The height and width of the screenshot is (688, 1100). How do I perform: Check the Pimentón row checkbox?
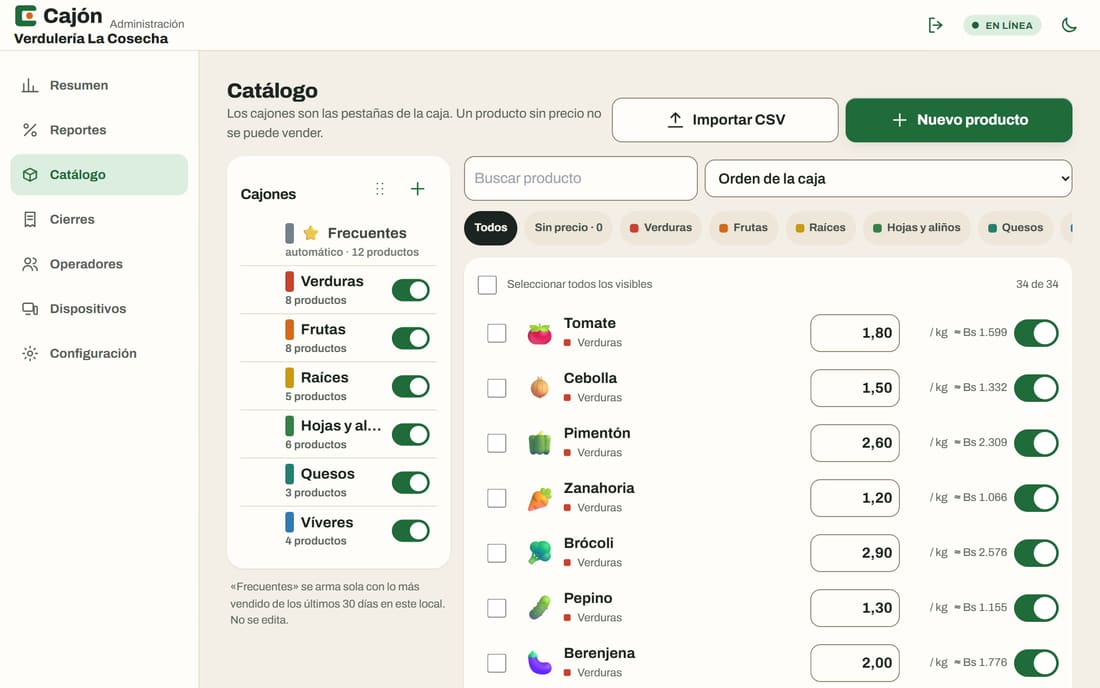click(497, 443)
